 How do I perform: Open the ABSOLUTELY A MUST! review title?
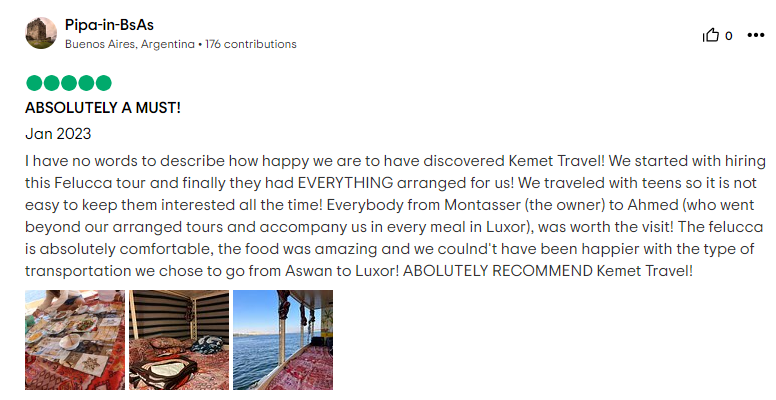pos(102,108)
